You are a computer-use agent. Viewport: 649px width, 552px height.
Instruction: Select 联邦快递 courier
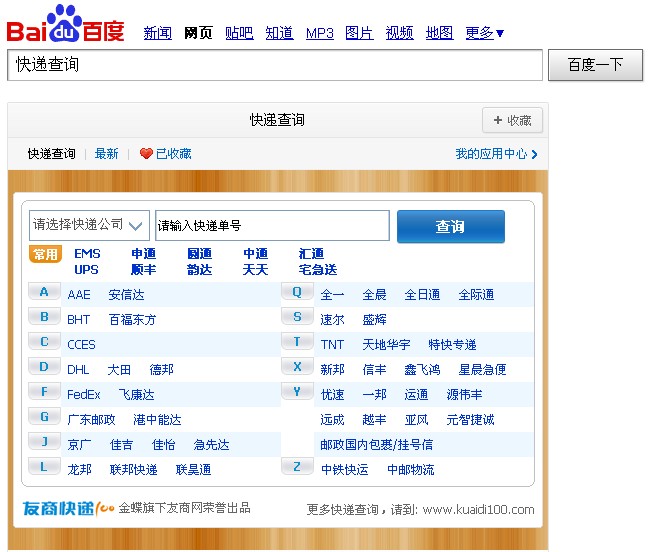(x=133, y=470)
